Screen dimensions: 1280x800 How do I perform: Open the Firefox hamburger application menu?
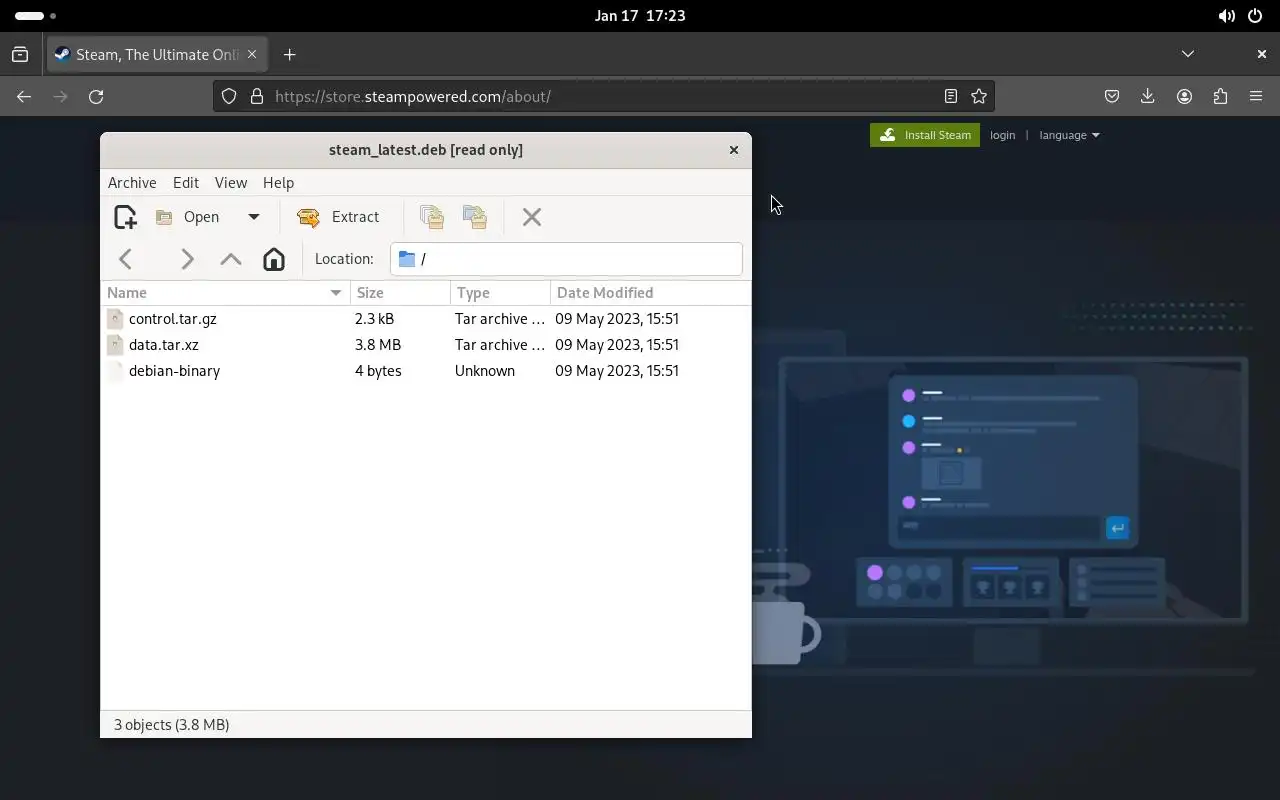click(1256, 96)
